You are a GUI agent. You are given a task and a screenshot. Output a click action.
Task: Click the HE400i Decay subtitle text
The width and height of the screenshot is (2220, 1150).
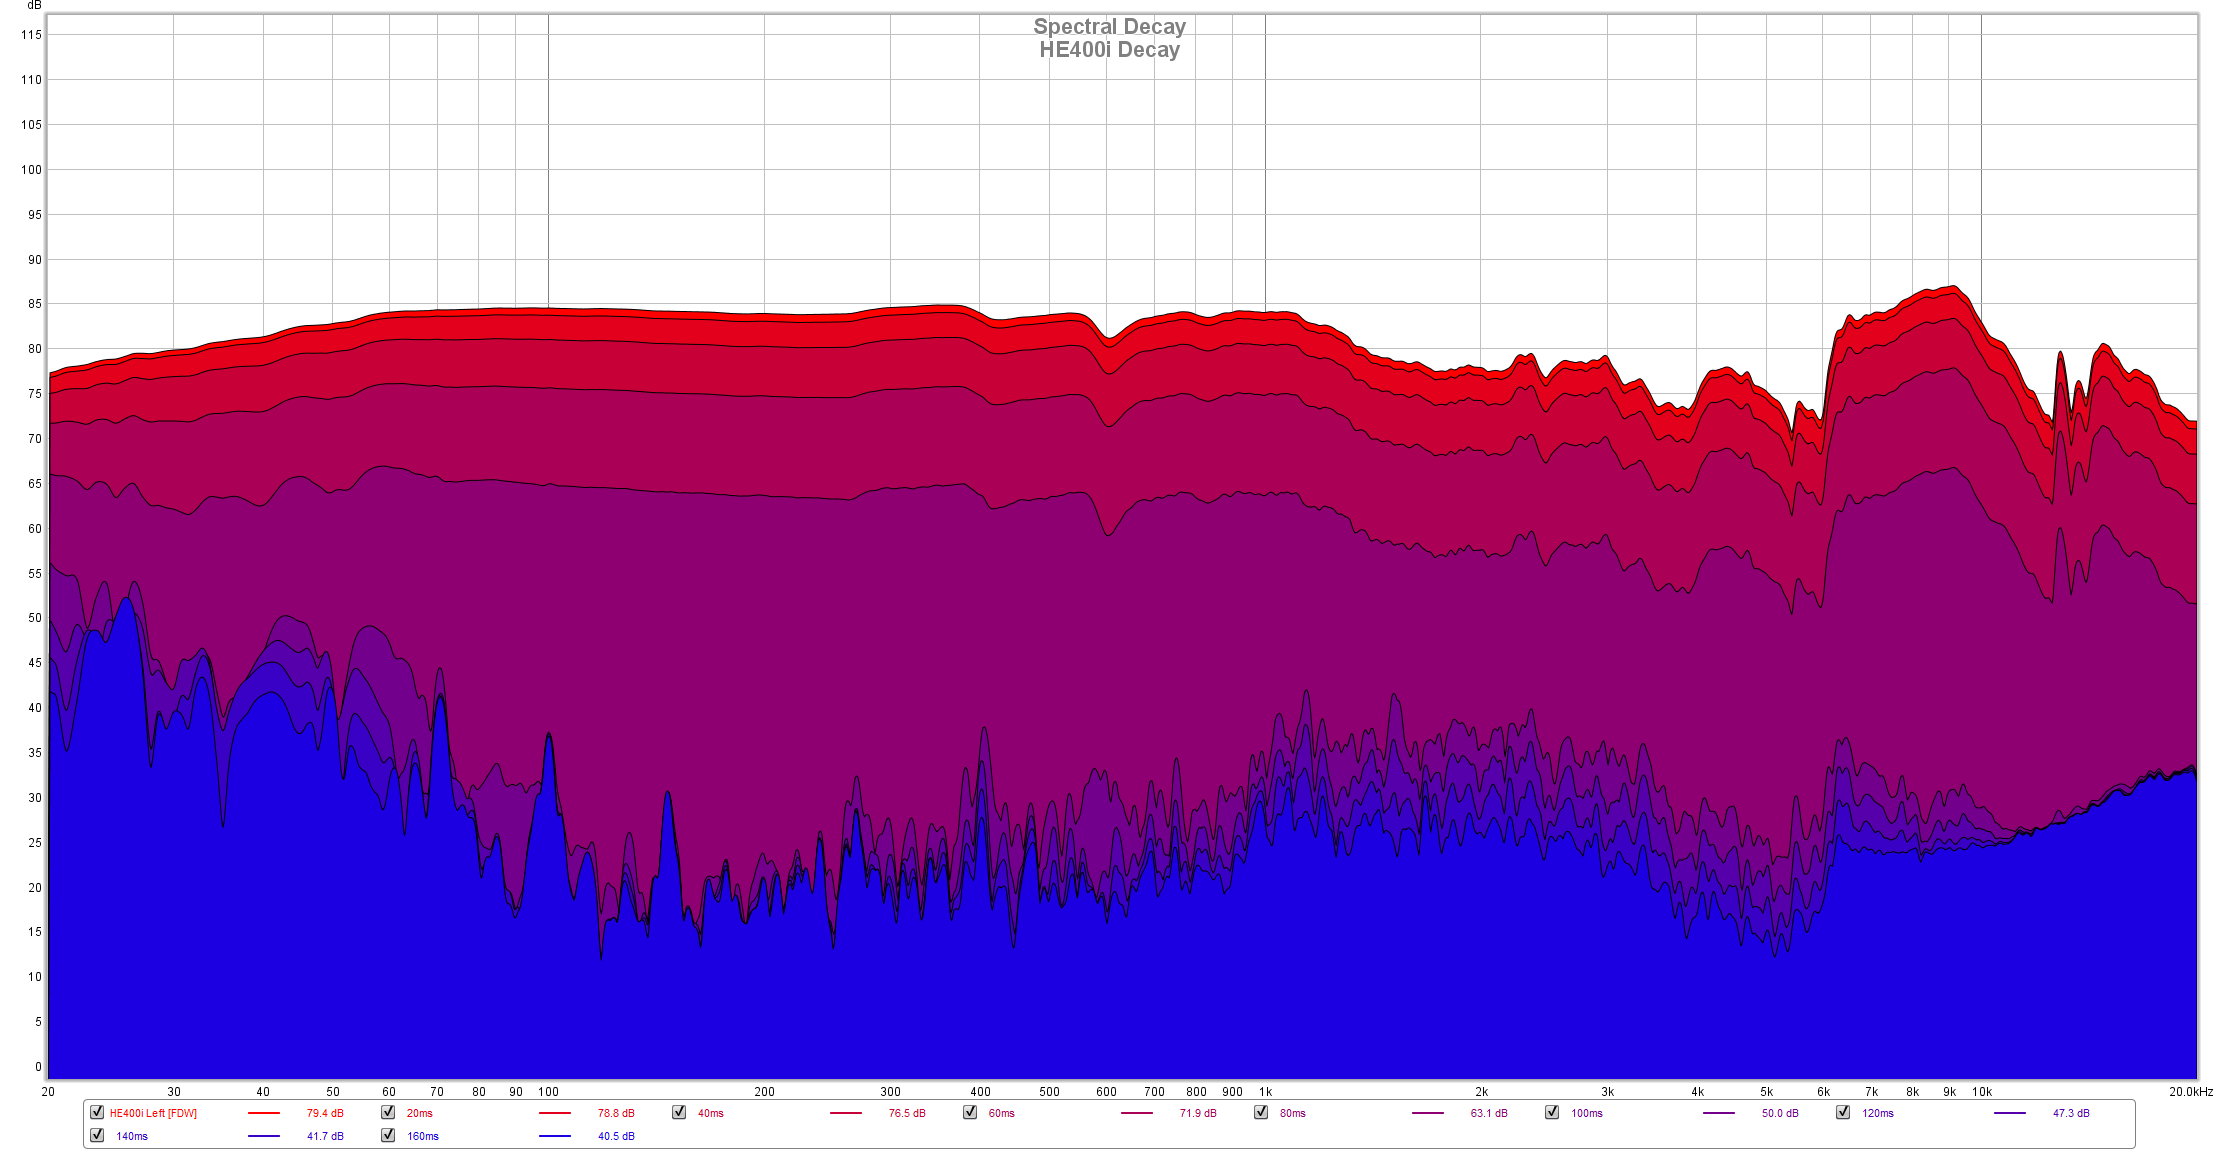(1109, 50)
